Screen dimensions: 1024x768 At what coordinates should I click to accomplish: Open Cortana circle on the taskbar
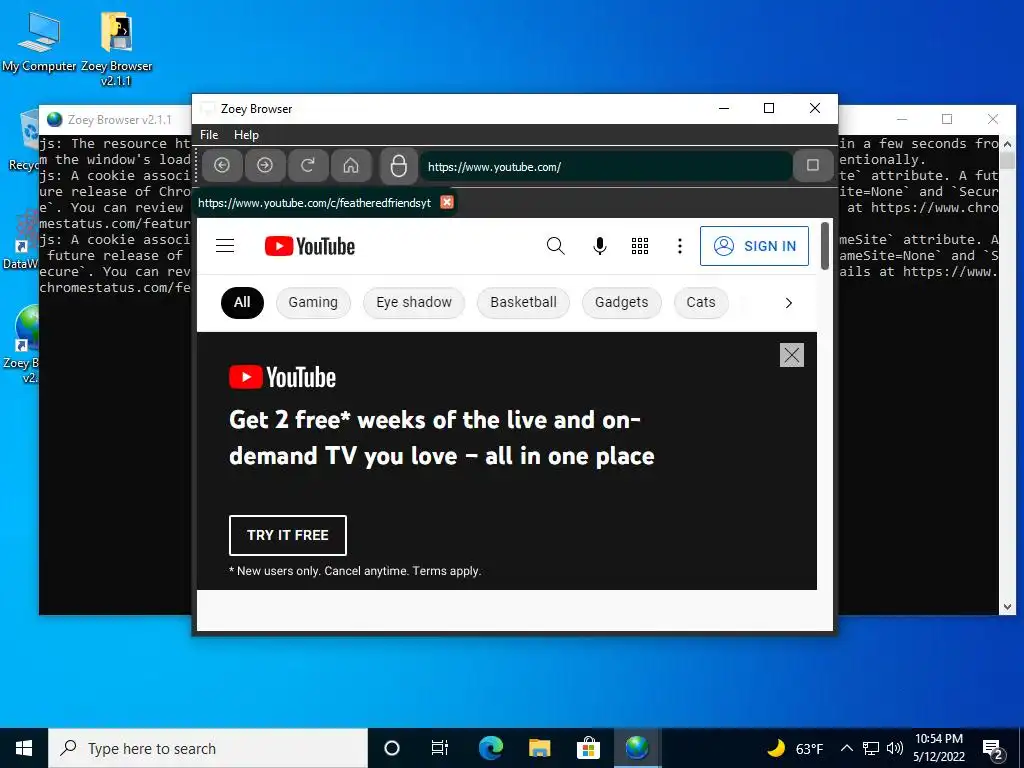[x=392, y=748]
